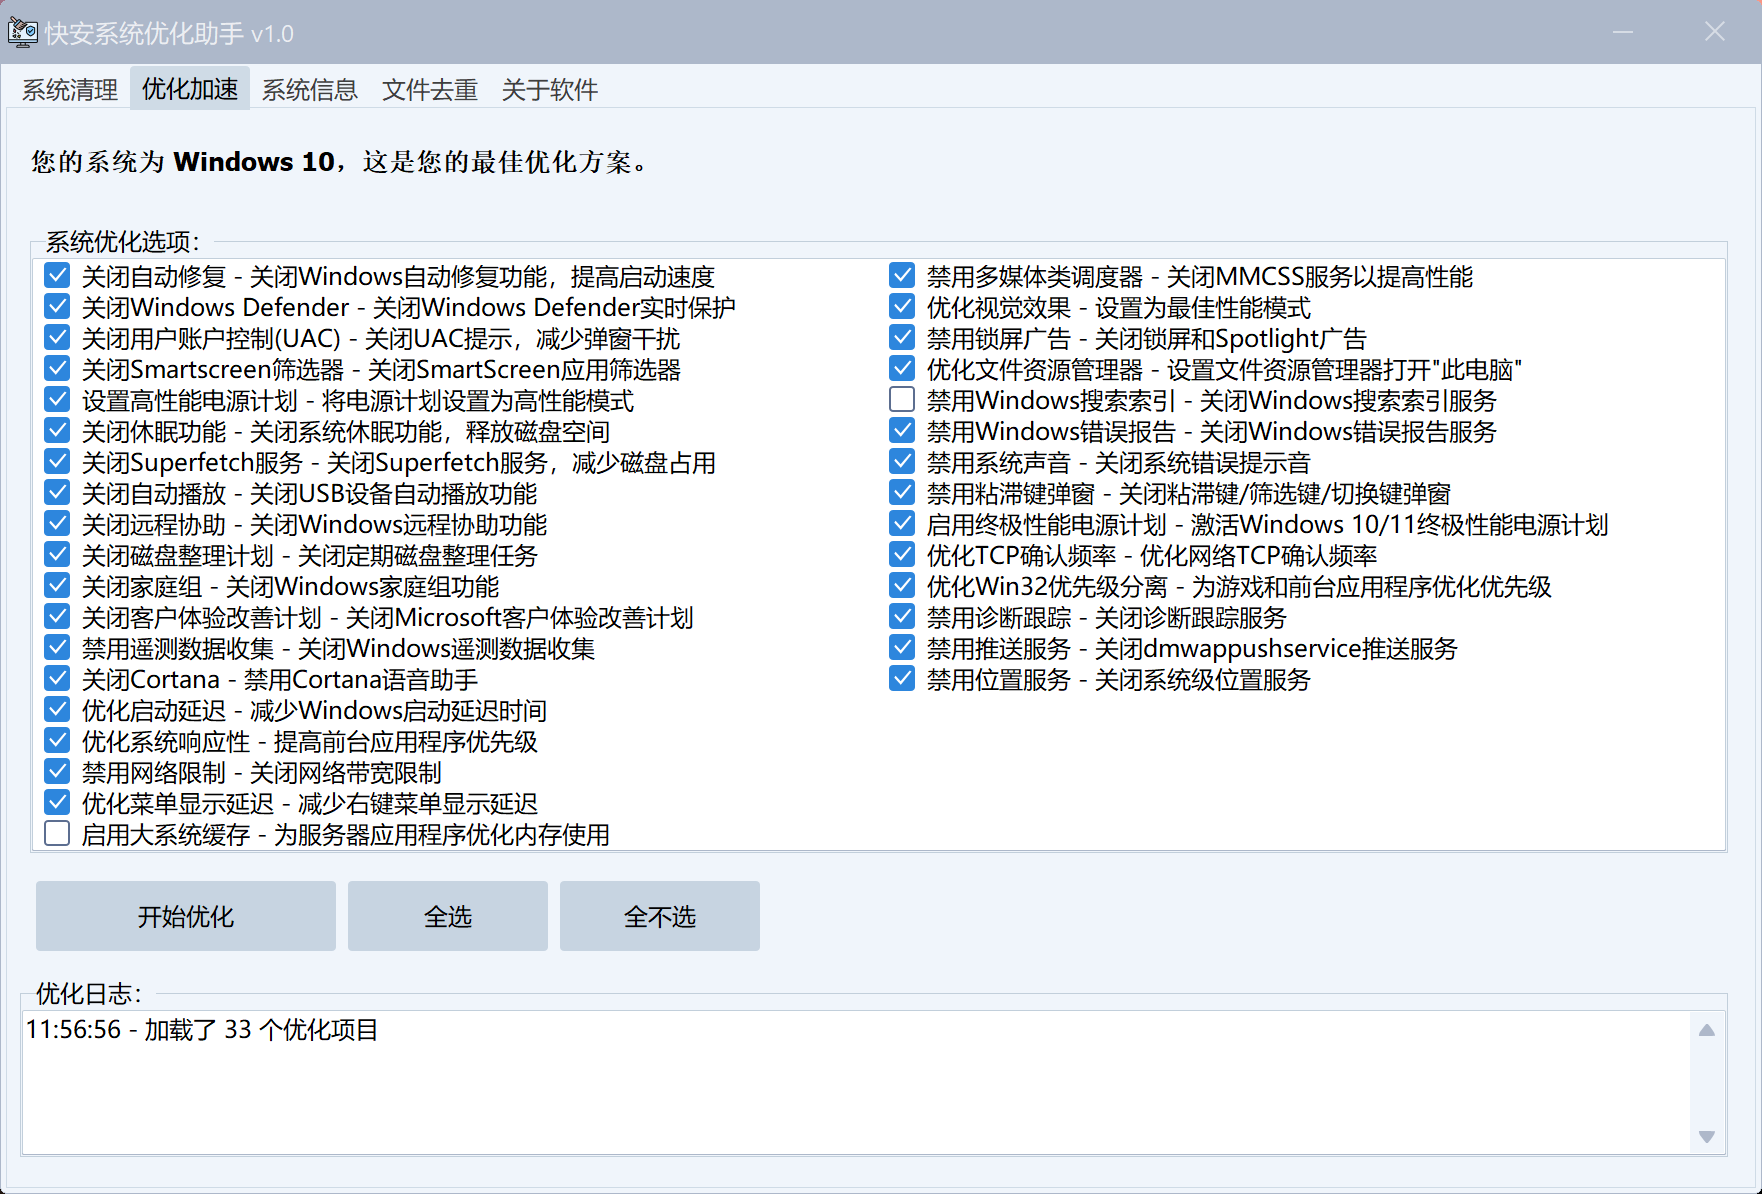Click the 全不选 button
The height and width of the screenshot is (1194, 1762).
[660, 916]
